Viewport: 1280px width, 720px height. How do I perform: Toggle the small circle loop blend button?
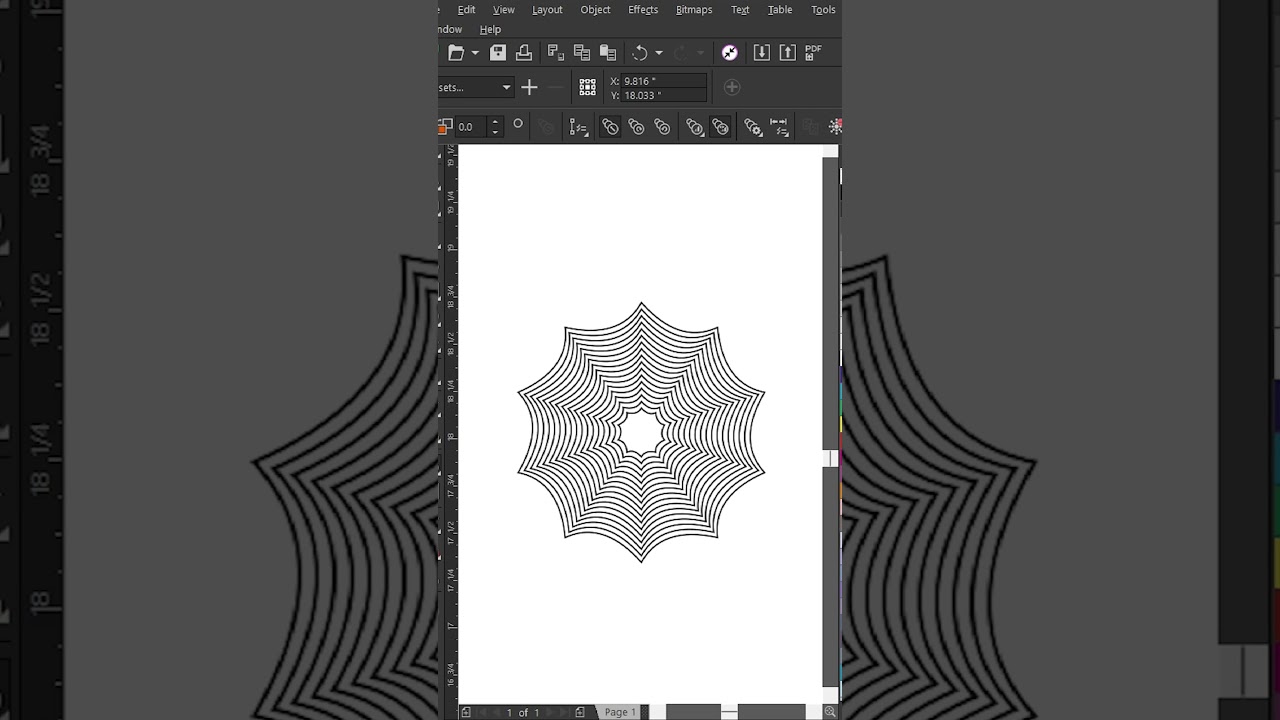518,124
